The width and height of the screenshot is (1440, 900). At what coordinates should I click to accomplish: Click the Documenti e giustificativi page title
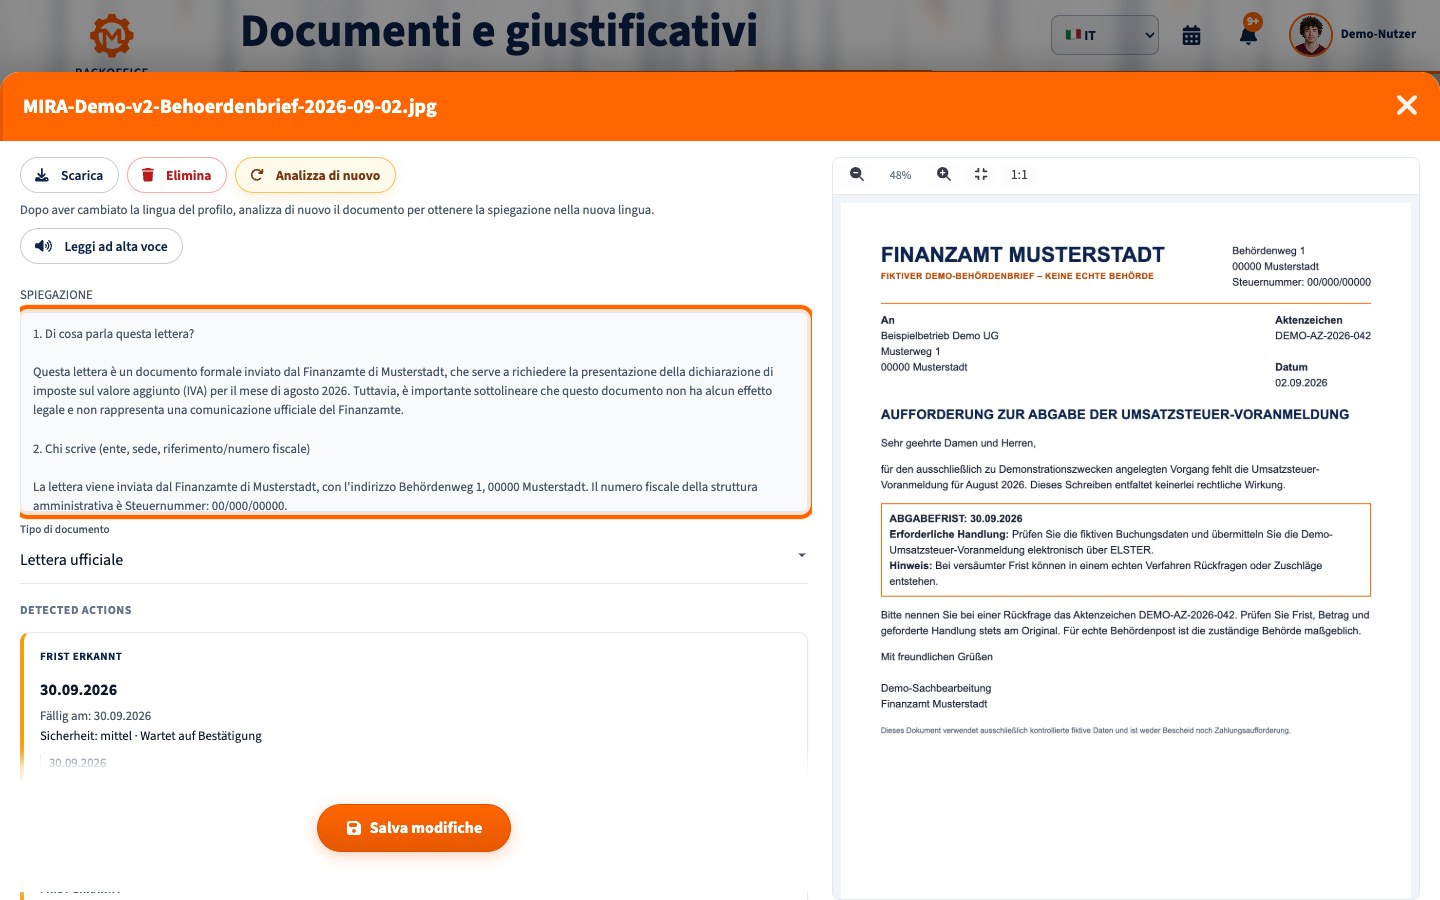click(x=499, y=31)
